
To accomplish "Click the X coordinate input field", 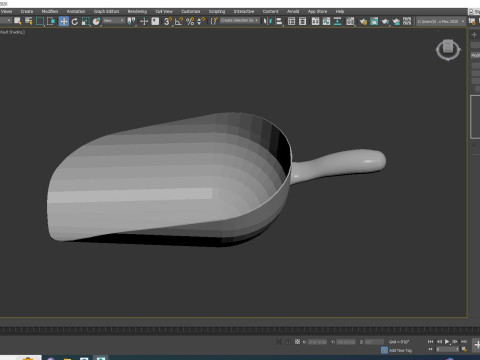I will (317, 342).
